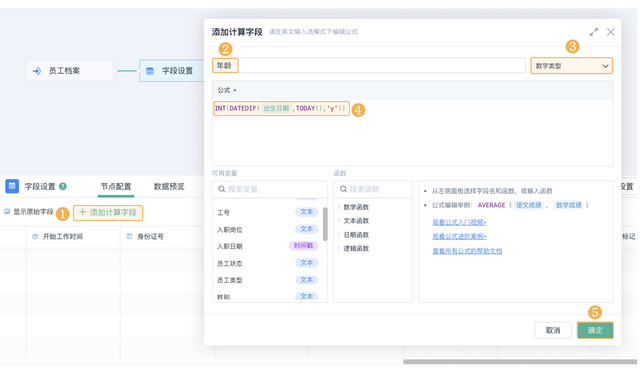Image resolution: width=640 pixels, height=382 pixels.
Task: Click the variable list vertical scrollbar
Action: tap(325, 224)
